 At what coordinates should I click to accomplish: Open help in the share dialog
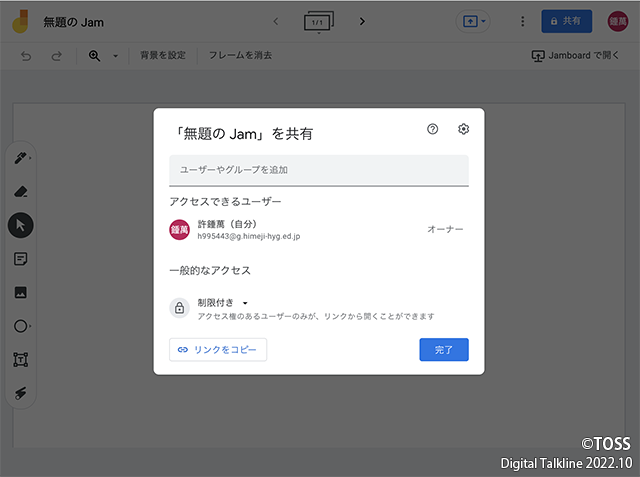point(432,129)
